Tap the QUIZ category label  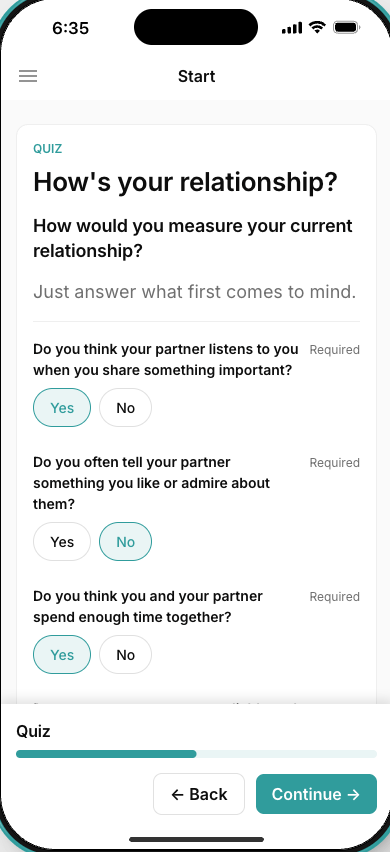click(48, 149)
